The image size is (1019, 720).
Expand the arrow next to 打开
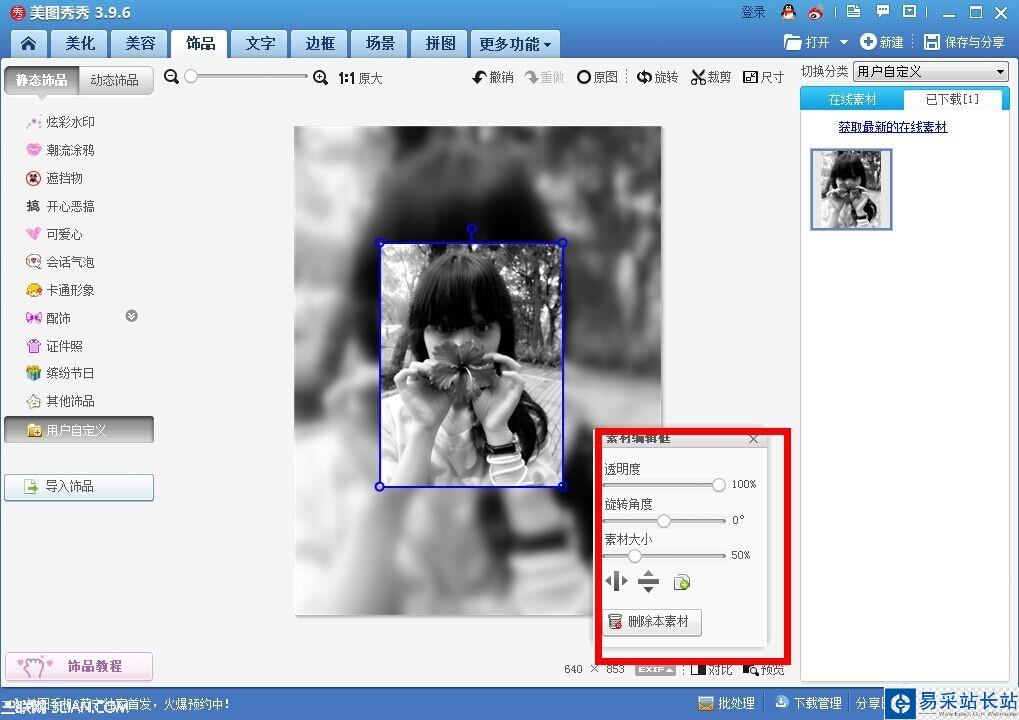pyautogui.click(x=844, y=42)
